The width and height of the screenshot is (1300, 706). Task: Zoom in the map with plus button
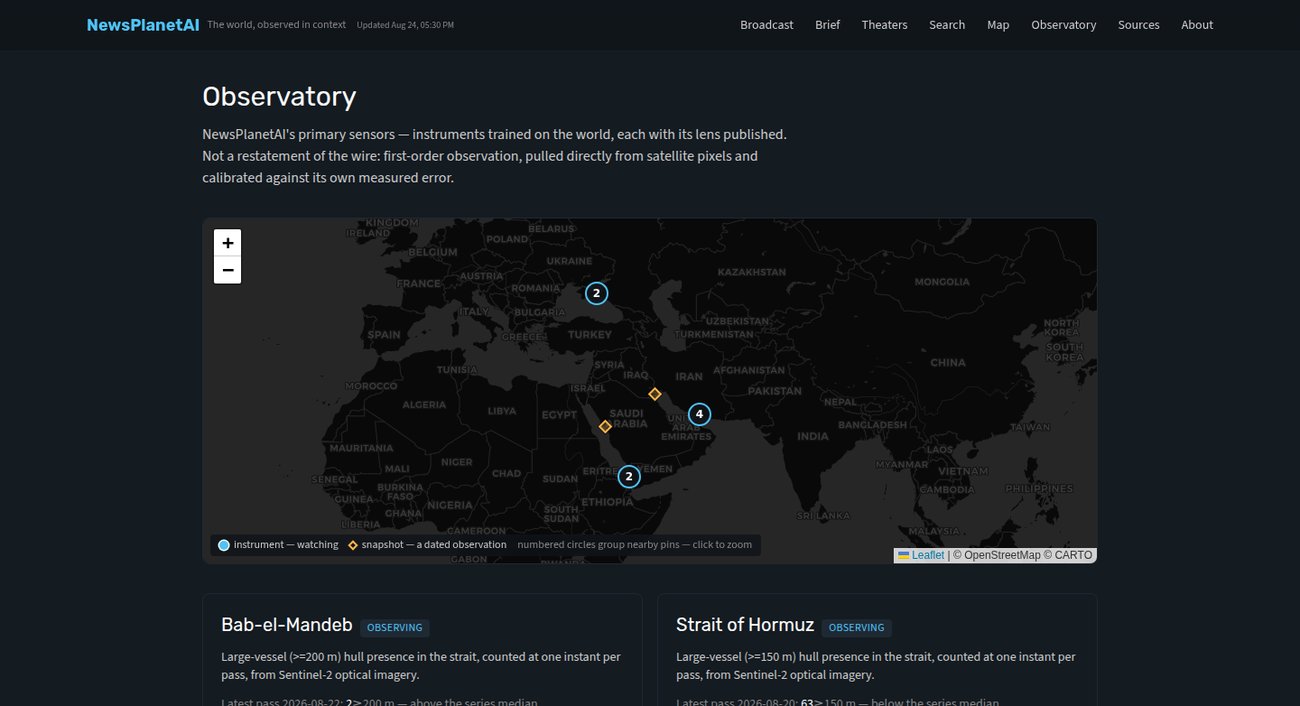[227, 243]
